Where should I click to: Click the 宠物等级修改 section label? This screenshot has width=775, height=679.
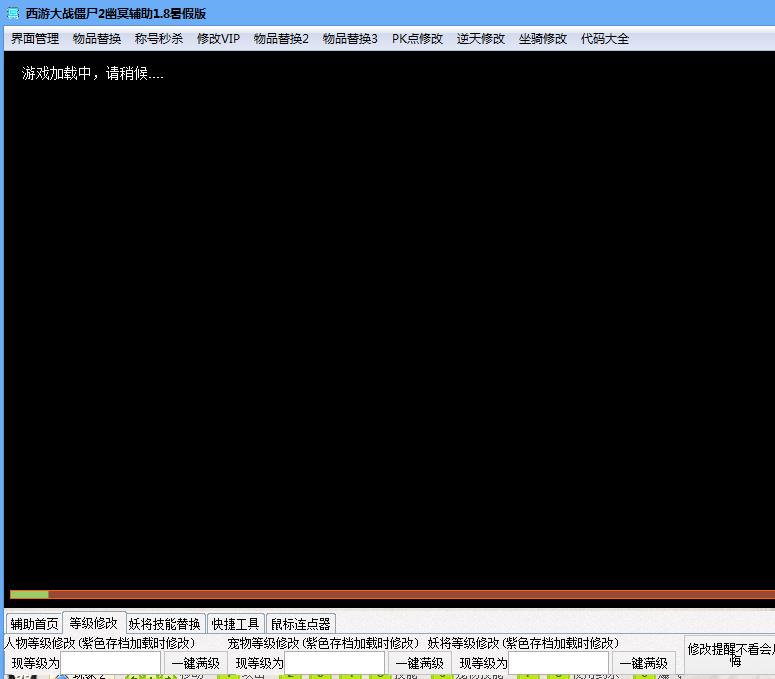(x=323, y=643)
